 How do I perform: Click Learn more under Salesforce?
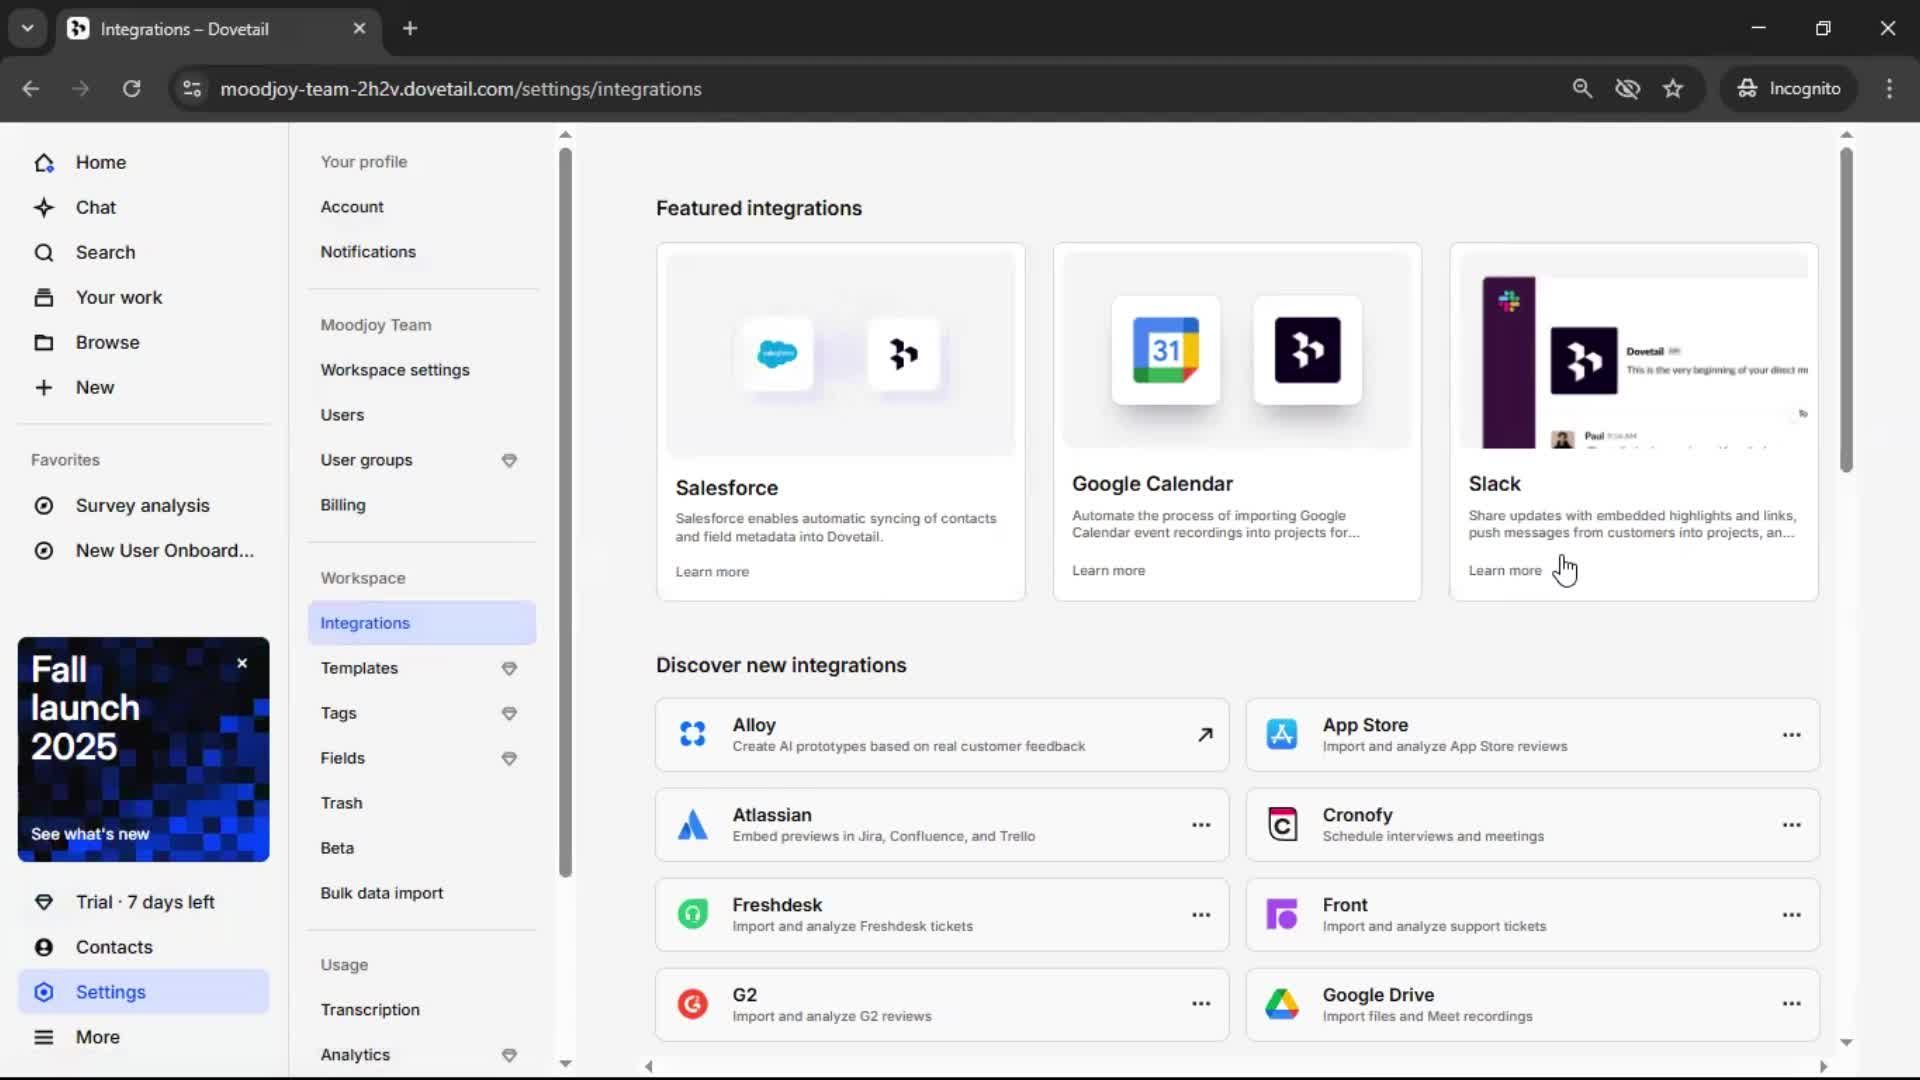pyautogui.click(x=711, y=572)
